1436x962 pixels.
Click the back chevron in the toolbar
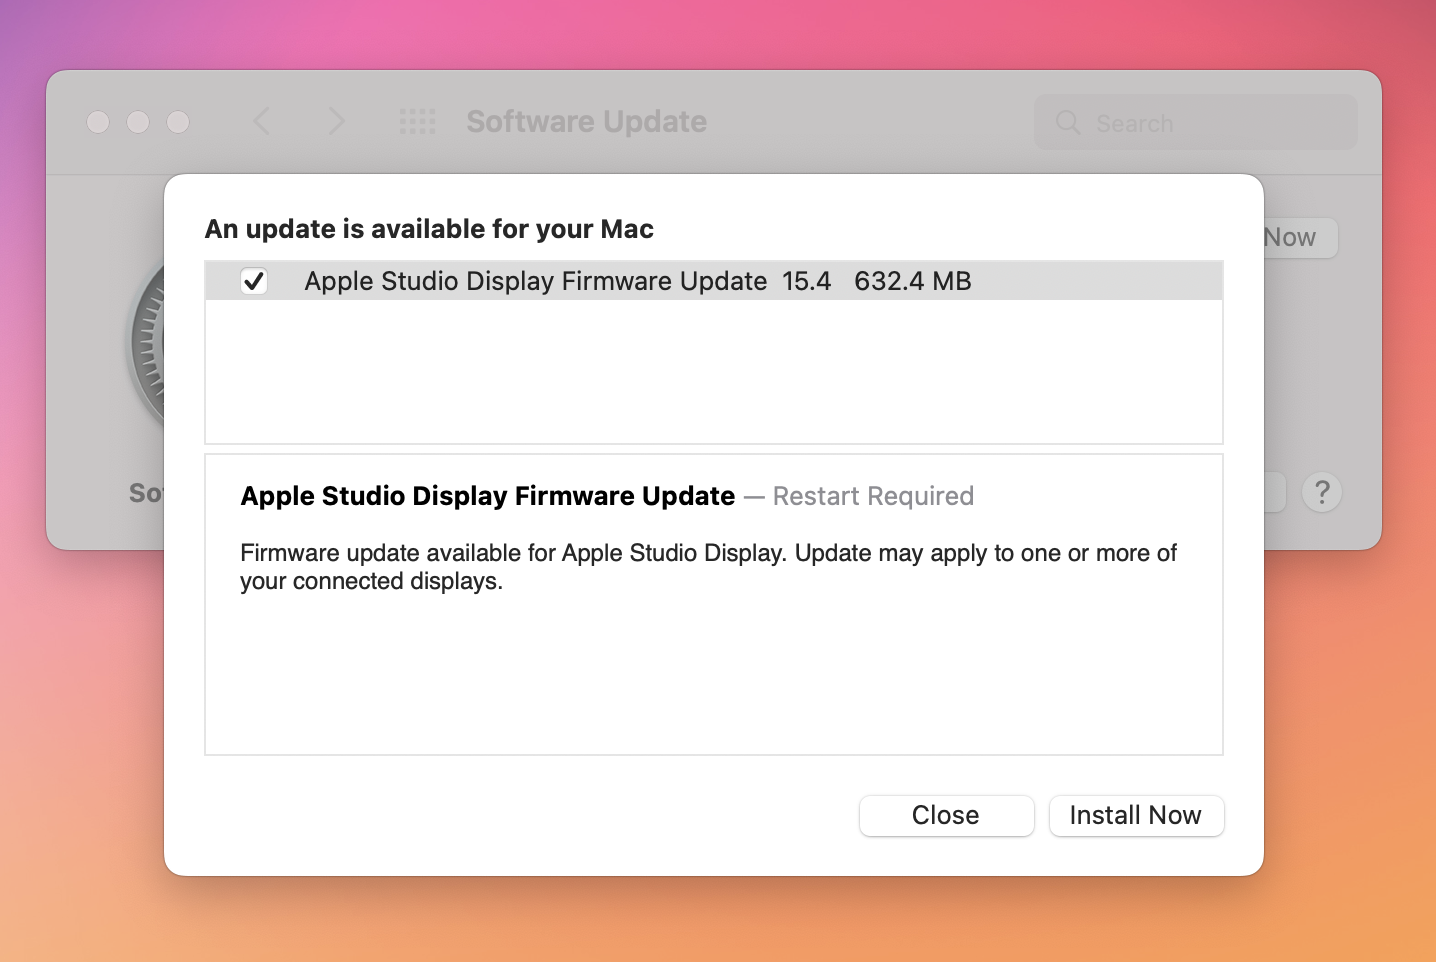[262, 122]
